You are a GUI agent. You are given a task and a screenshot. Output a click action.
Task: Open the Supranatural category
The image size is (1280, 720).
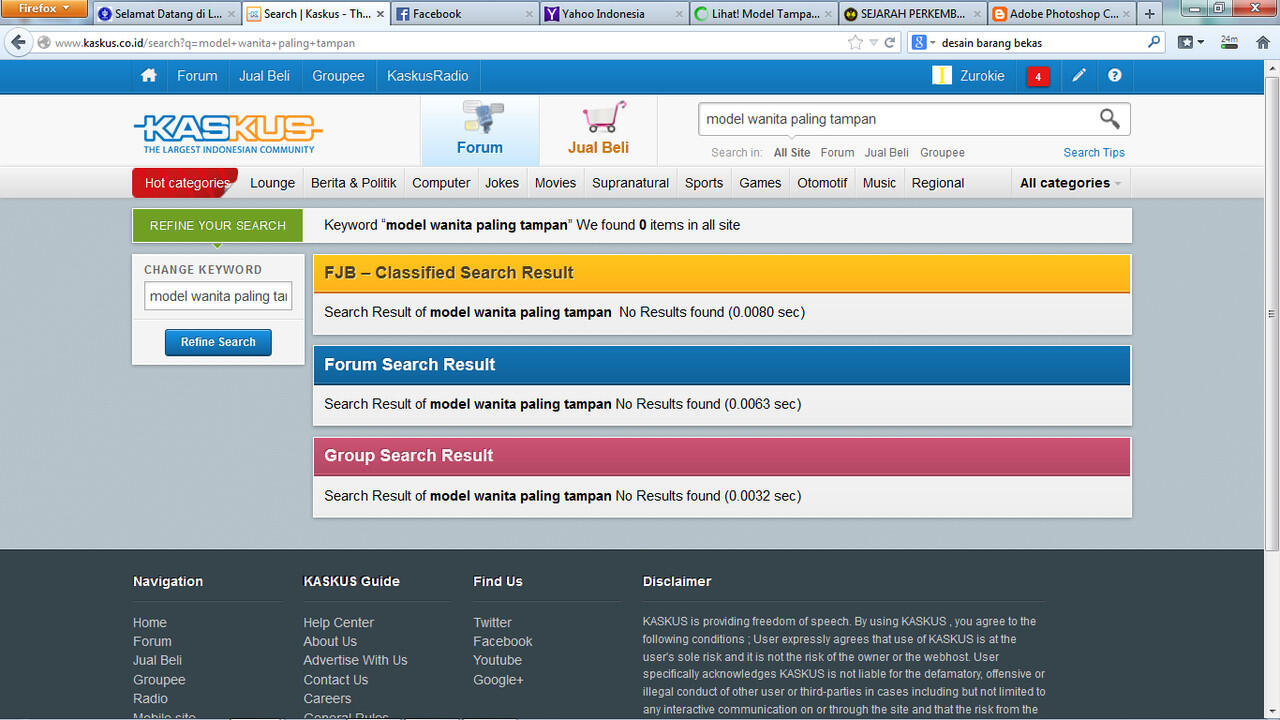[x=630, y=183]
